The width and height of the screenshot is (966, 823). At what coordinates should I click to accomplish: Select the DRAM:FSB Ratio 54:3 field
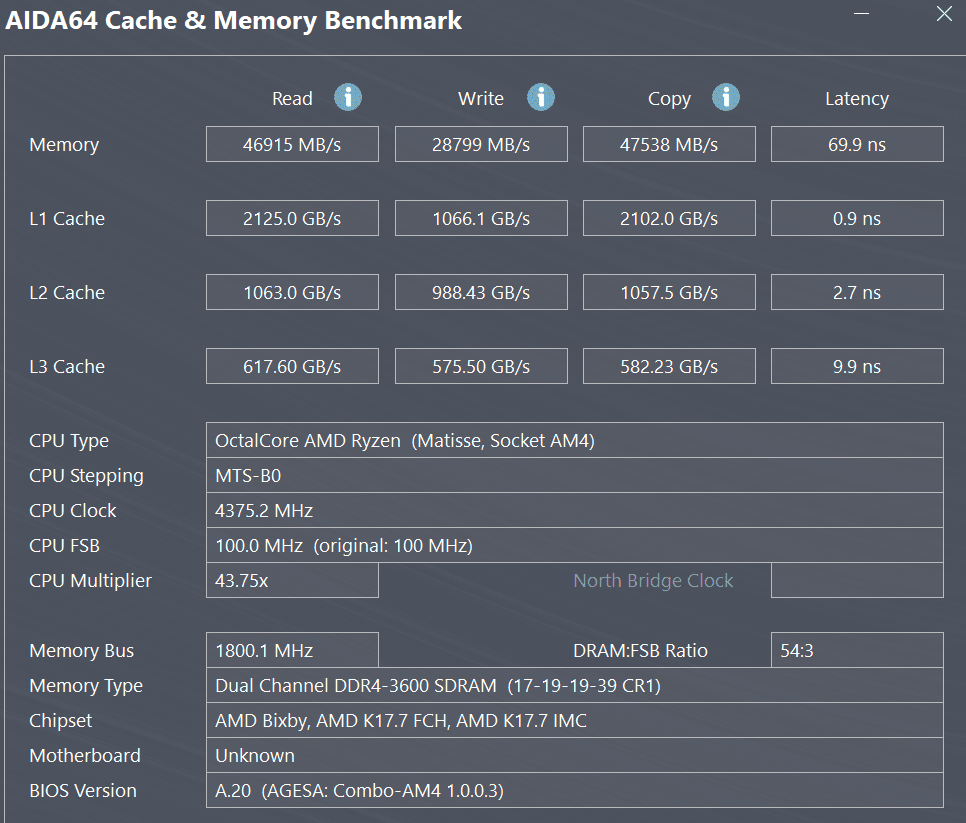[x=857, y=650]
